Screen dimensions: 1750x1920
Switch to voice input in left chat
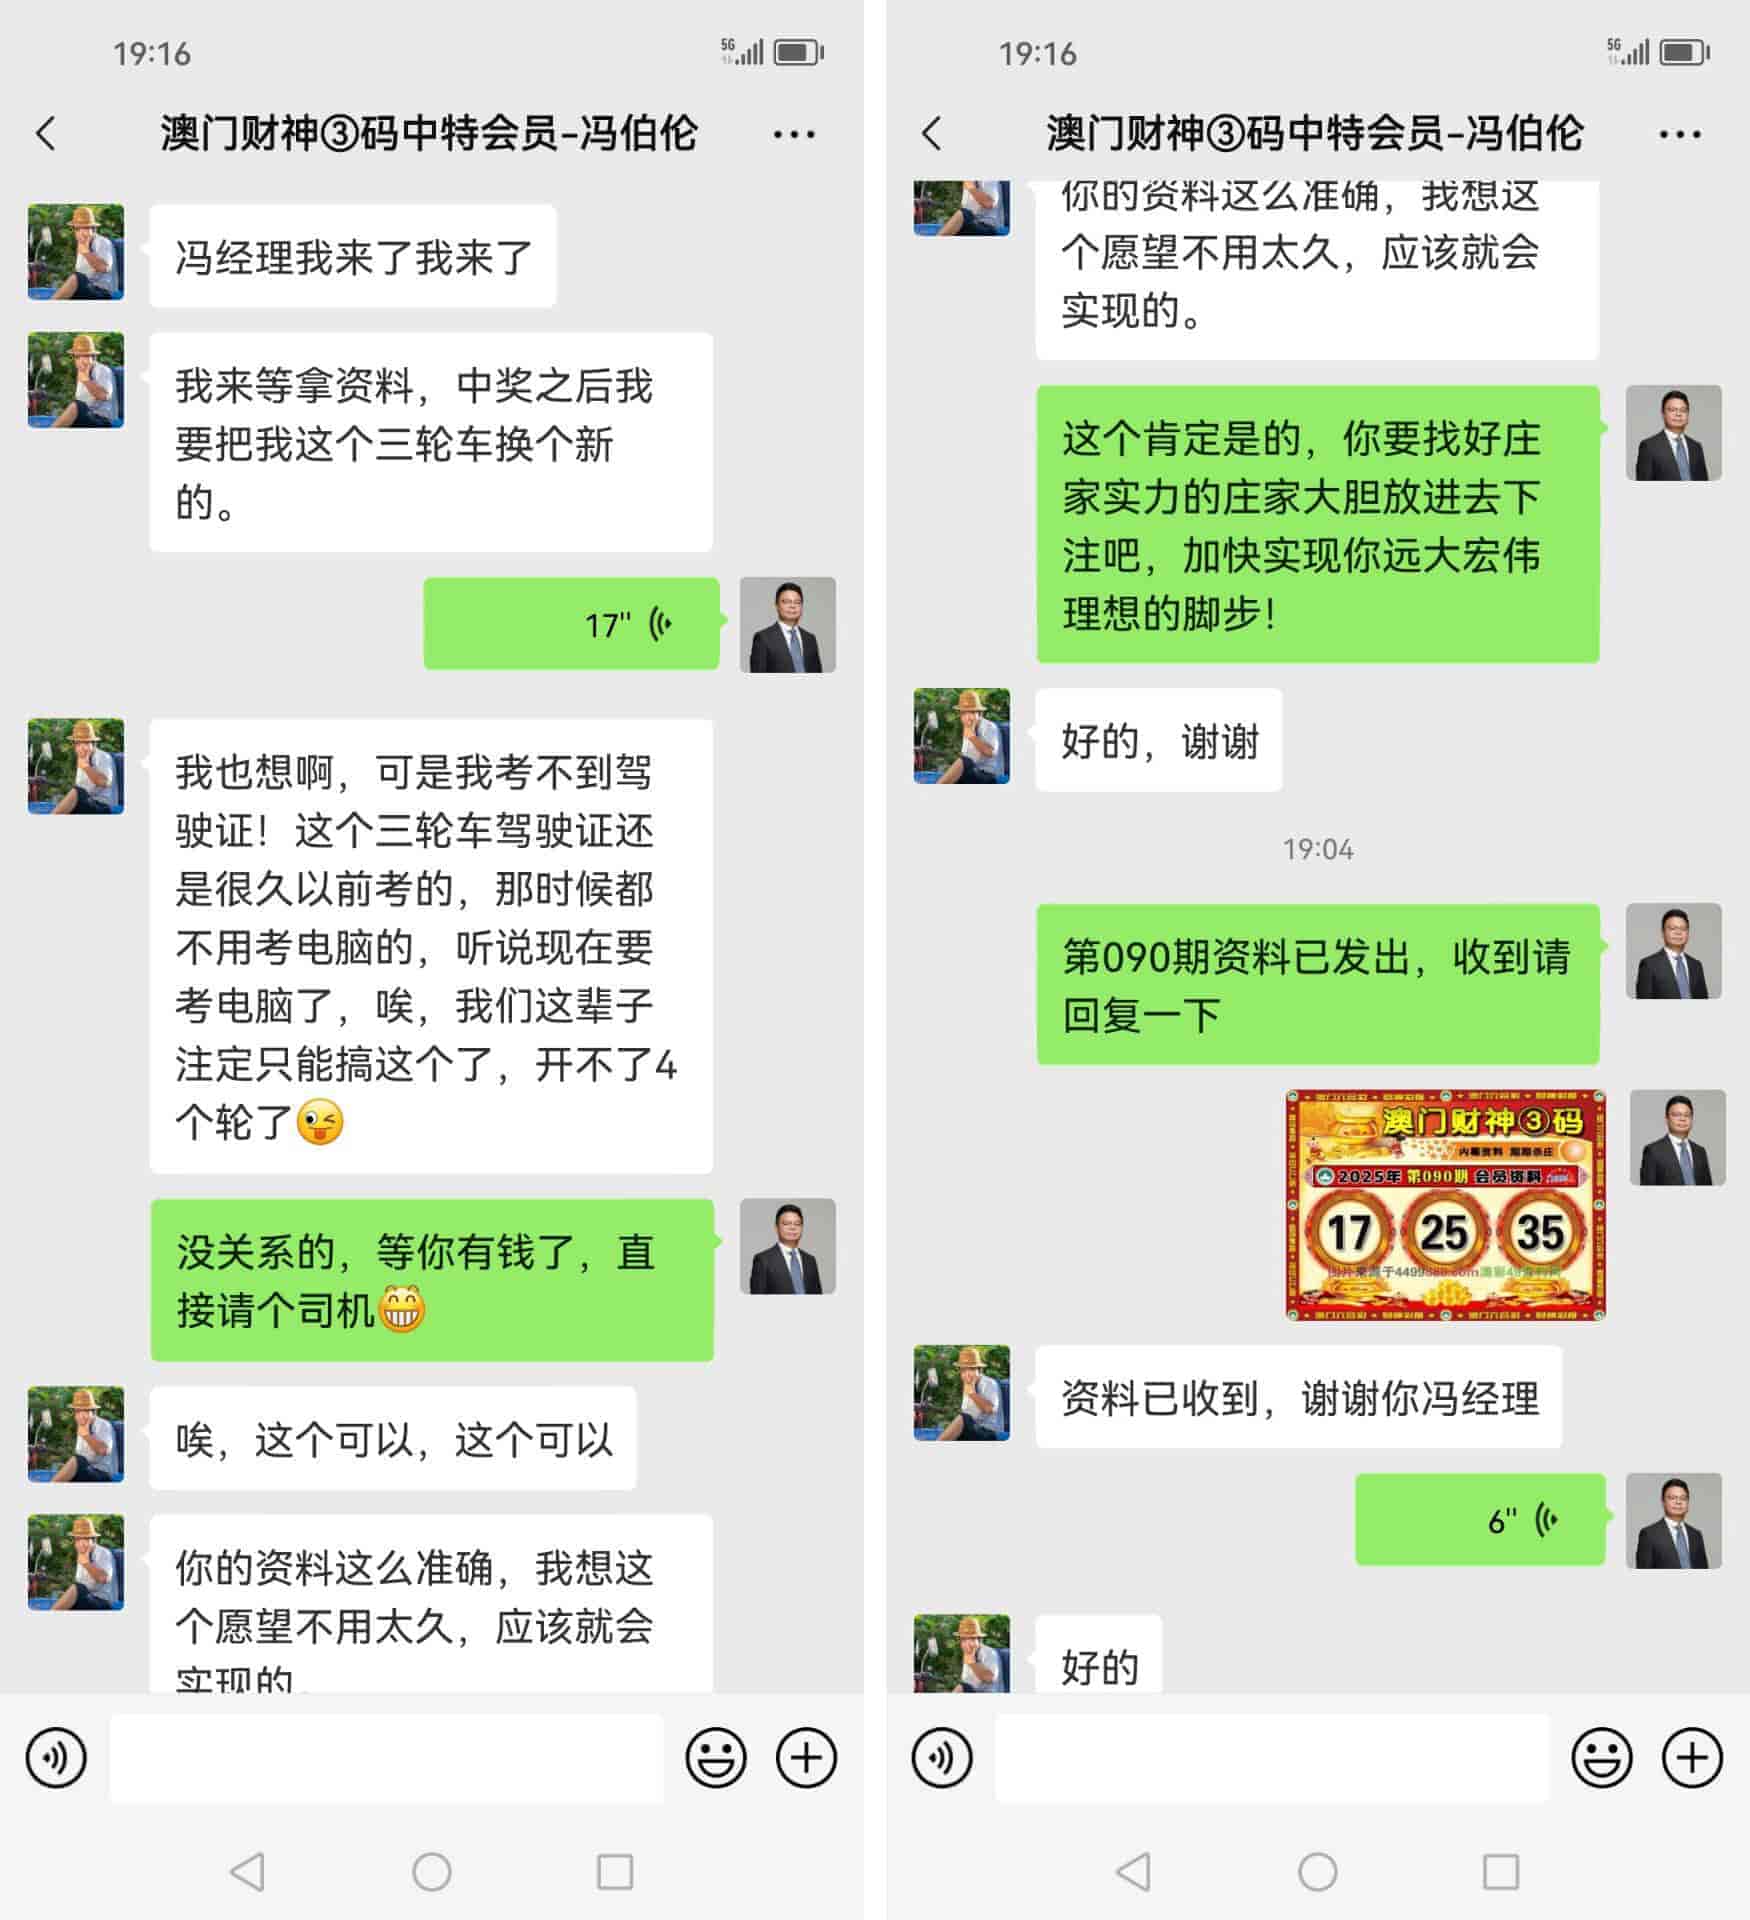point(56,1757)
